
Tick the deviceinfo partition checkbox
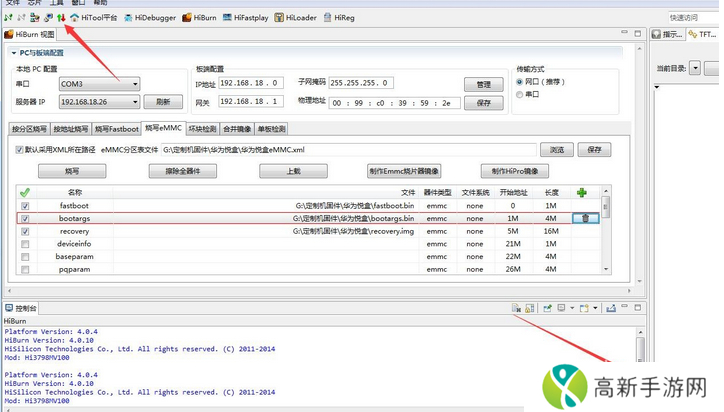(x=25, y=243)
